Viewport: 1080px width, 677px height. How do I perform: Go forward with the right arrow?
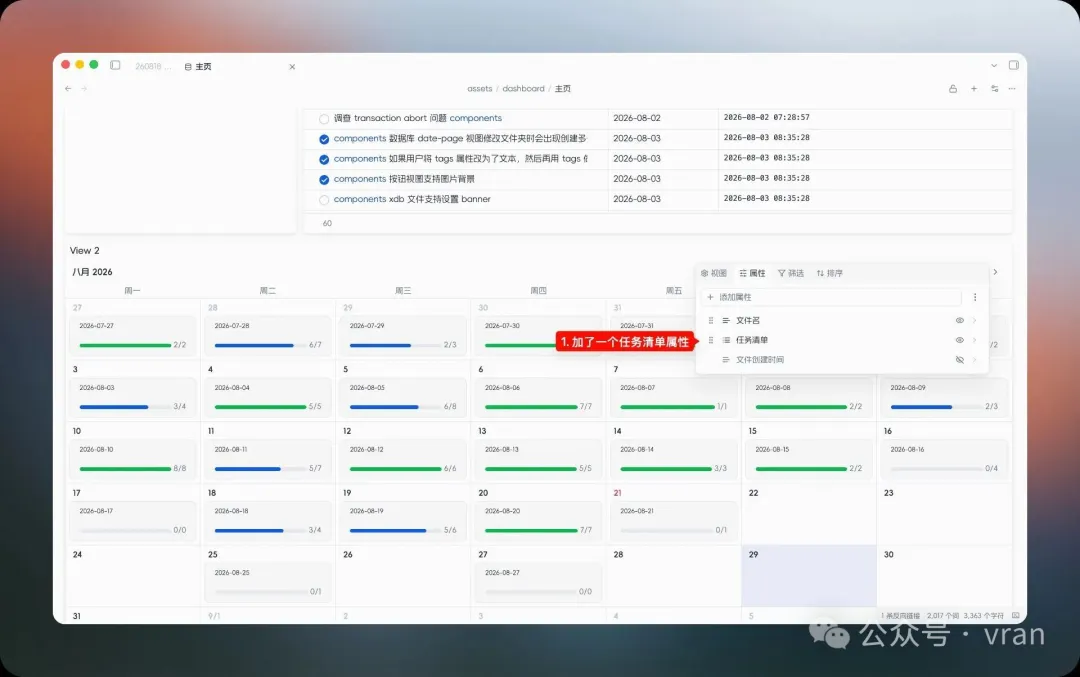pyautogui.click(x=84, y=88)
